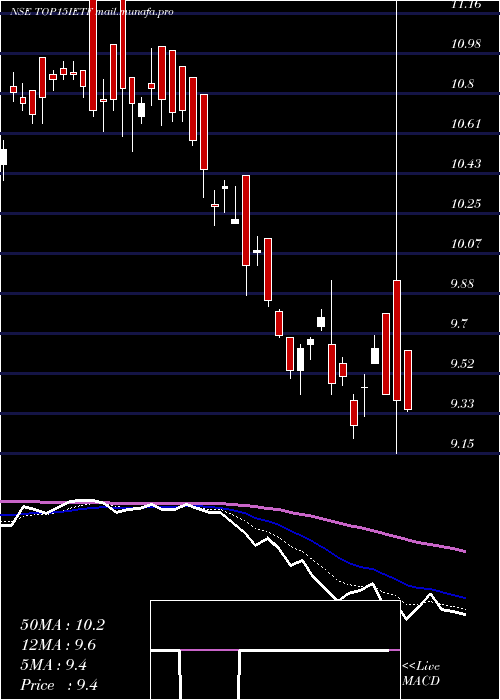This screenshot has width=500, height=700.
Task: Click the 9.52 price axis label
Action: pos(462,364)
